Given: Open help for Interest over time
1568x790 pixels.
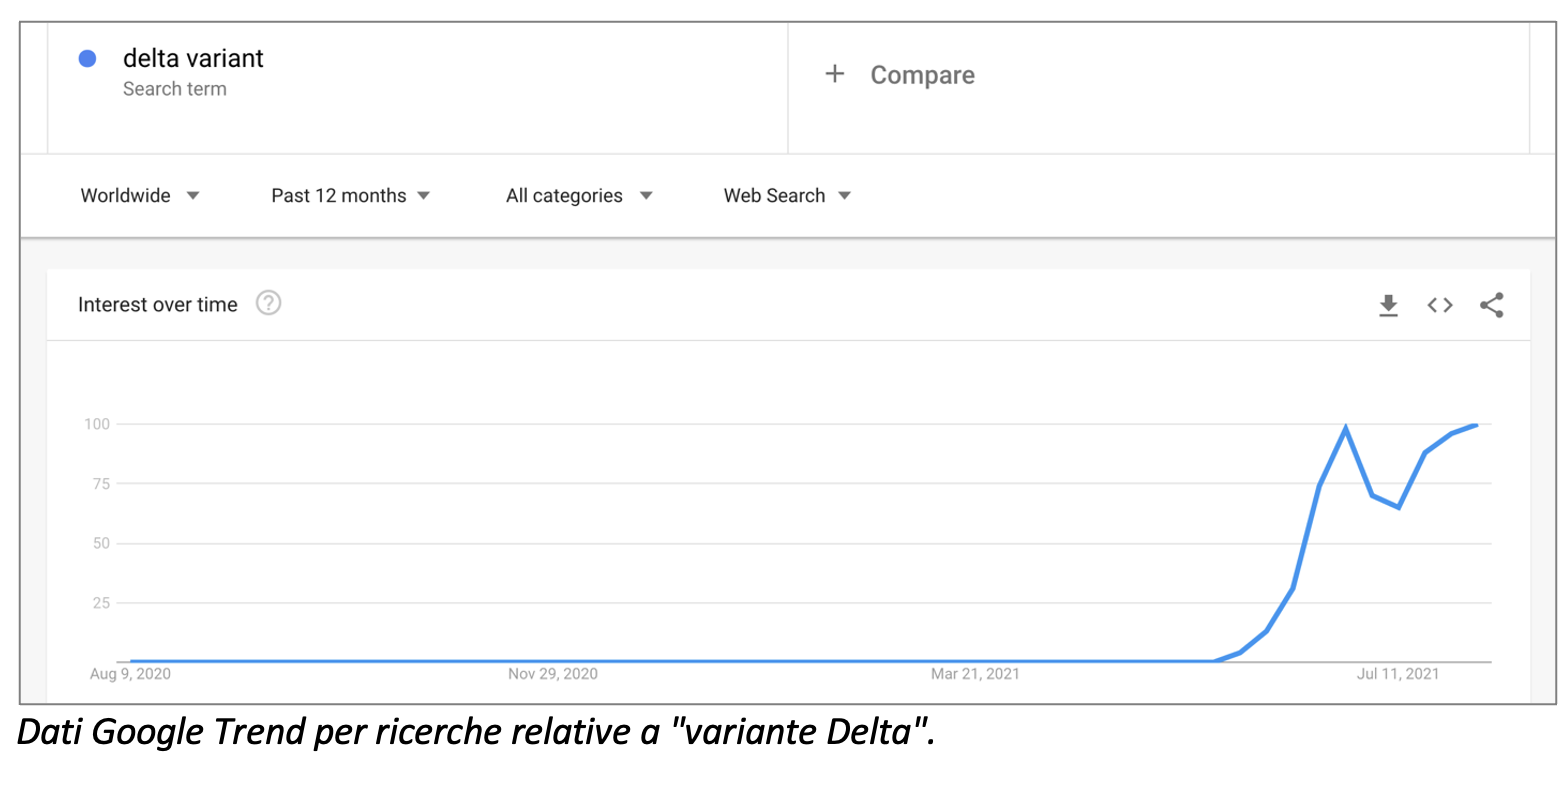Looking at the screenshot, I should [x=268, y=303].
